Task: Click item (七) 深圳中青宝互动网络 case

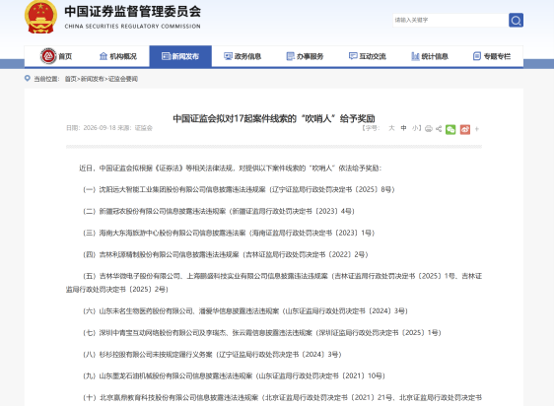Action: click(x=262, y=333)
